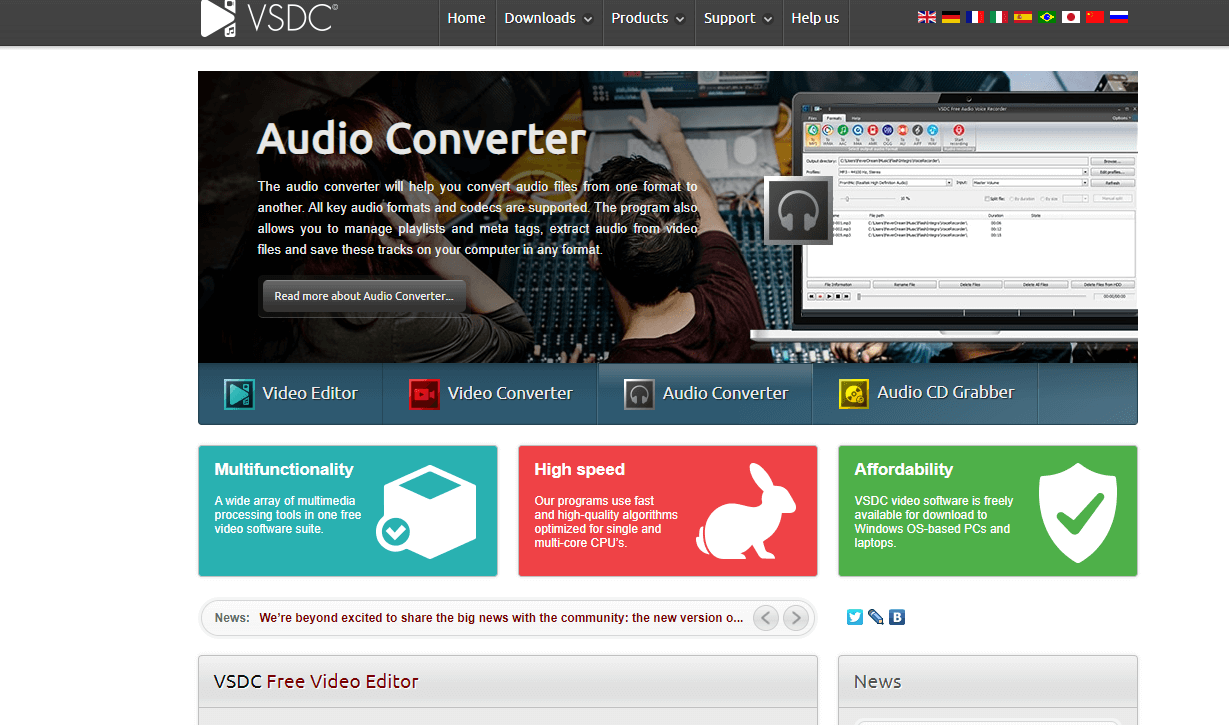Switch site language to Spanish flag
1229x725 pixels.
(x=1022, y=17)
